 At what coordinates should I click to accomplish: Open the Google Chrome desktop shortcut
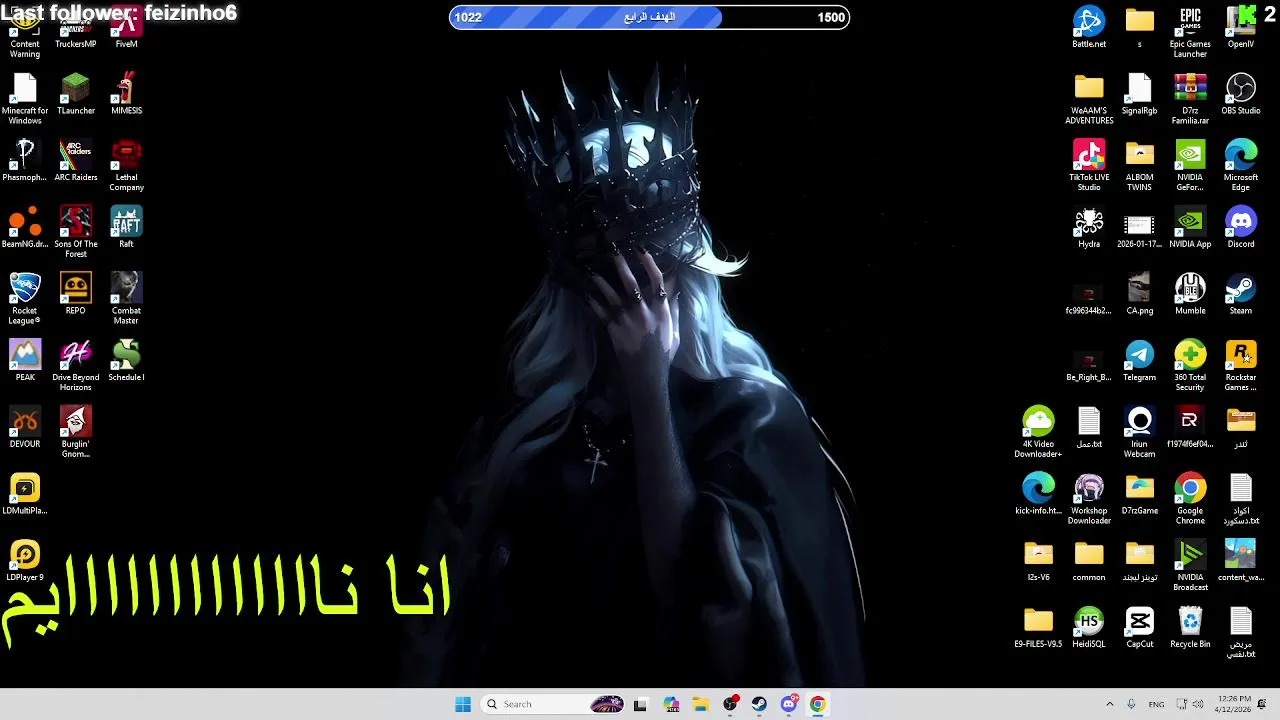(1190, 499)
